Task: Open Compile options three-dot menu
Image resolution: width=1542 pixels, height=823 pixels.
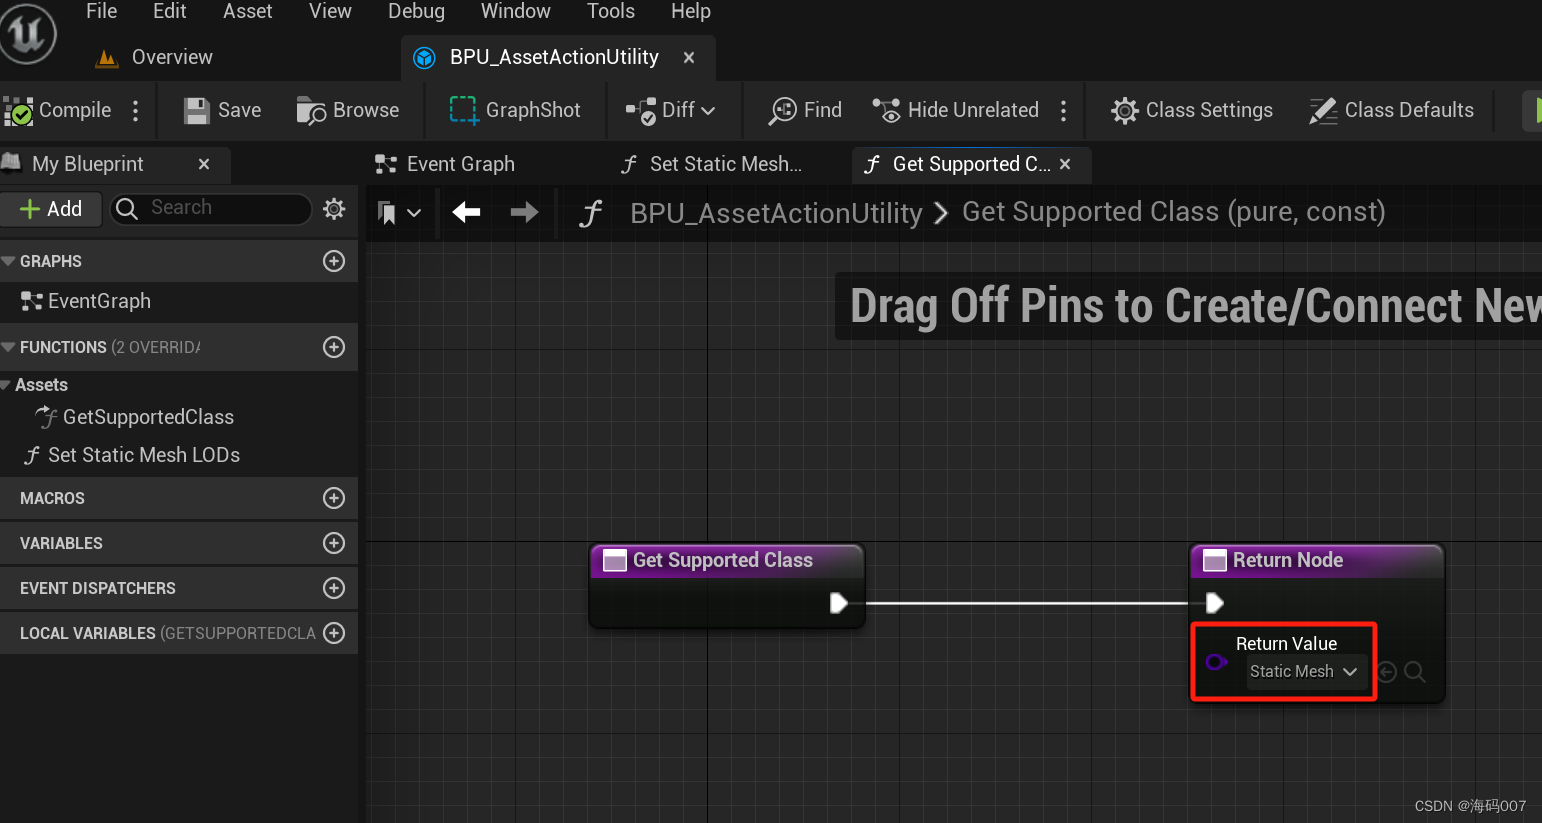Action: pyautogui.click(x=136, y=110)
